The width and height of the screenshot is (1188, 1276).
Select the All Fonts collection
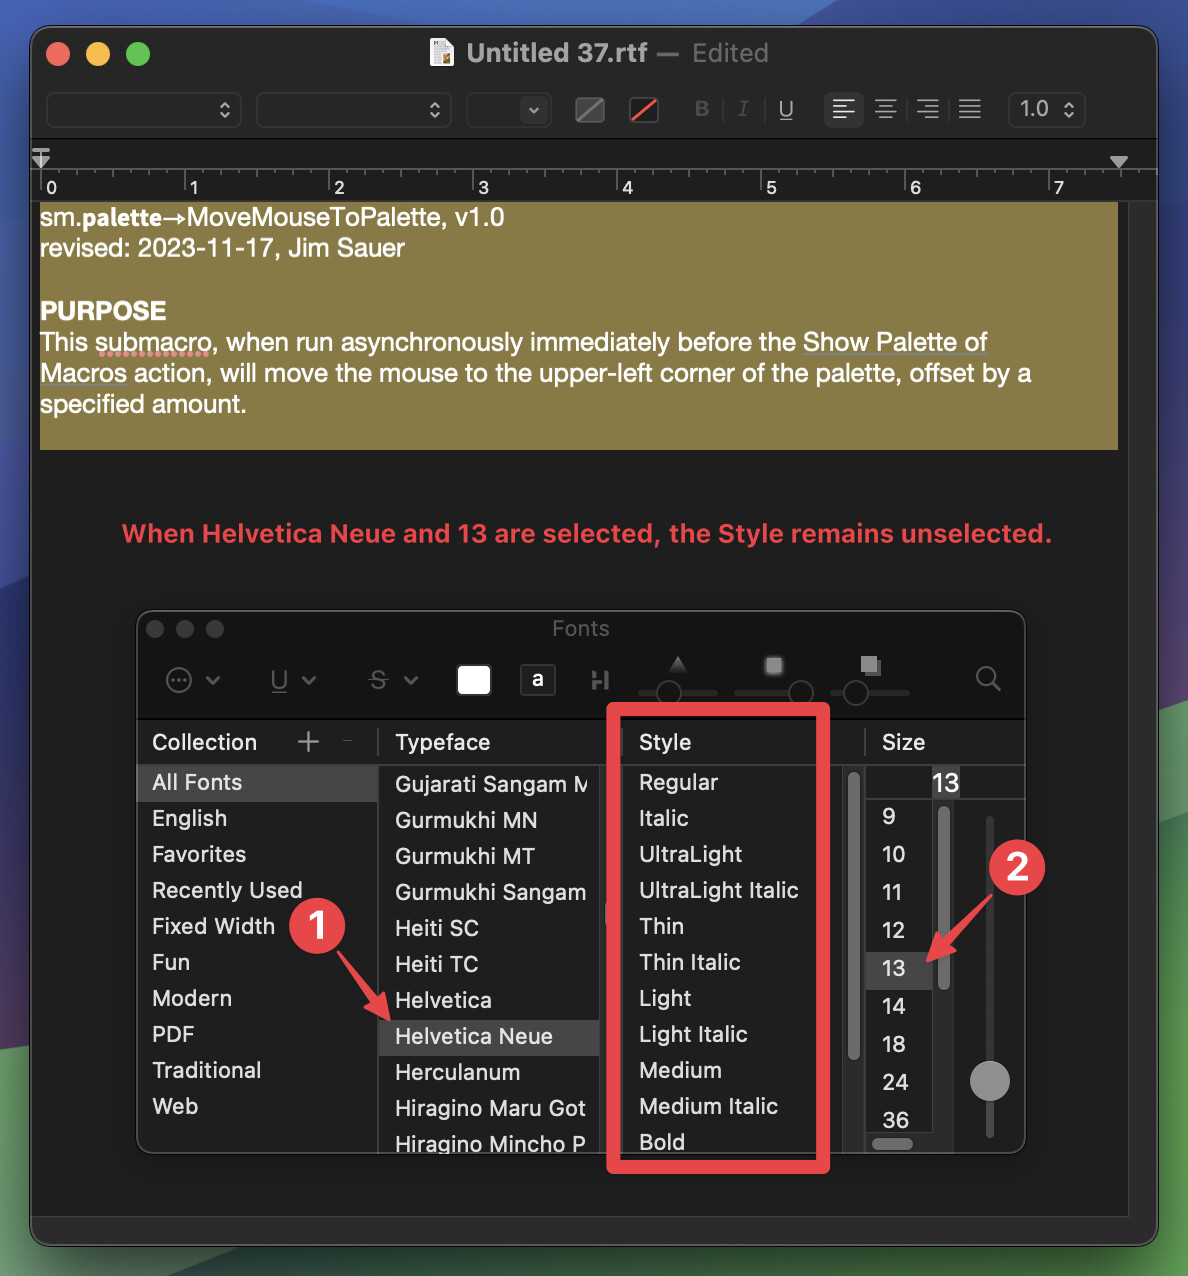pos(257,783)
